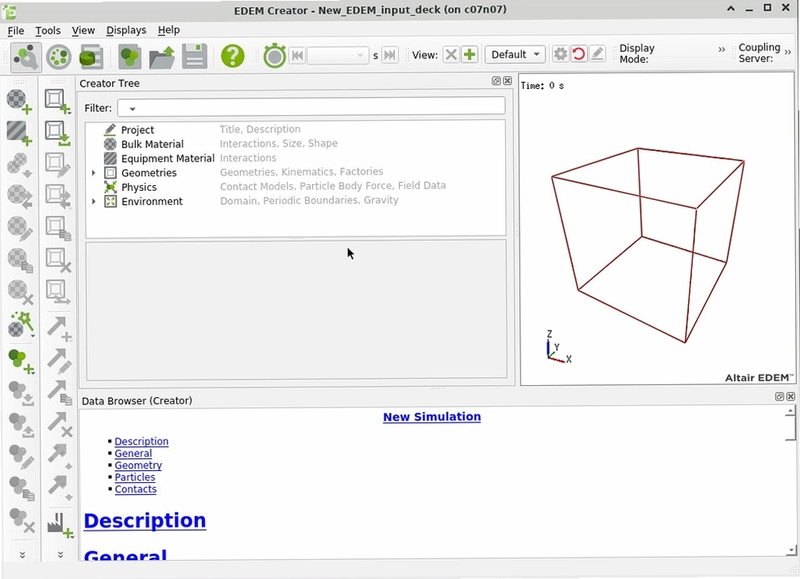Add factory with factory plus icon
800x579 pixels.
pyautogui.click(x=60, y=525)
